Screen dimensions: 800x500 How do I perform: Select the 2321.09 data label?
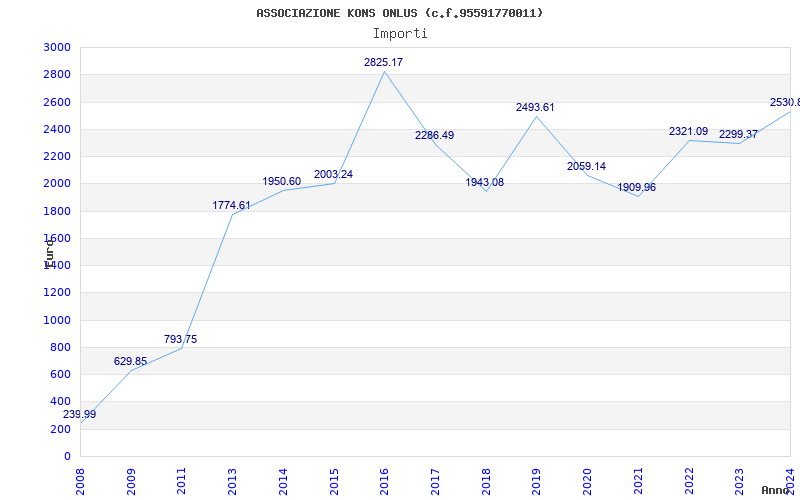point(688,131)
